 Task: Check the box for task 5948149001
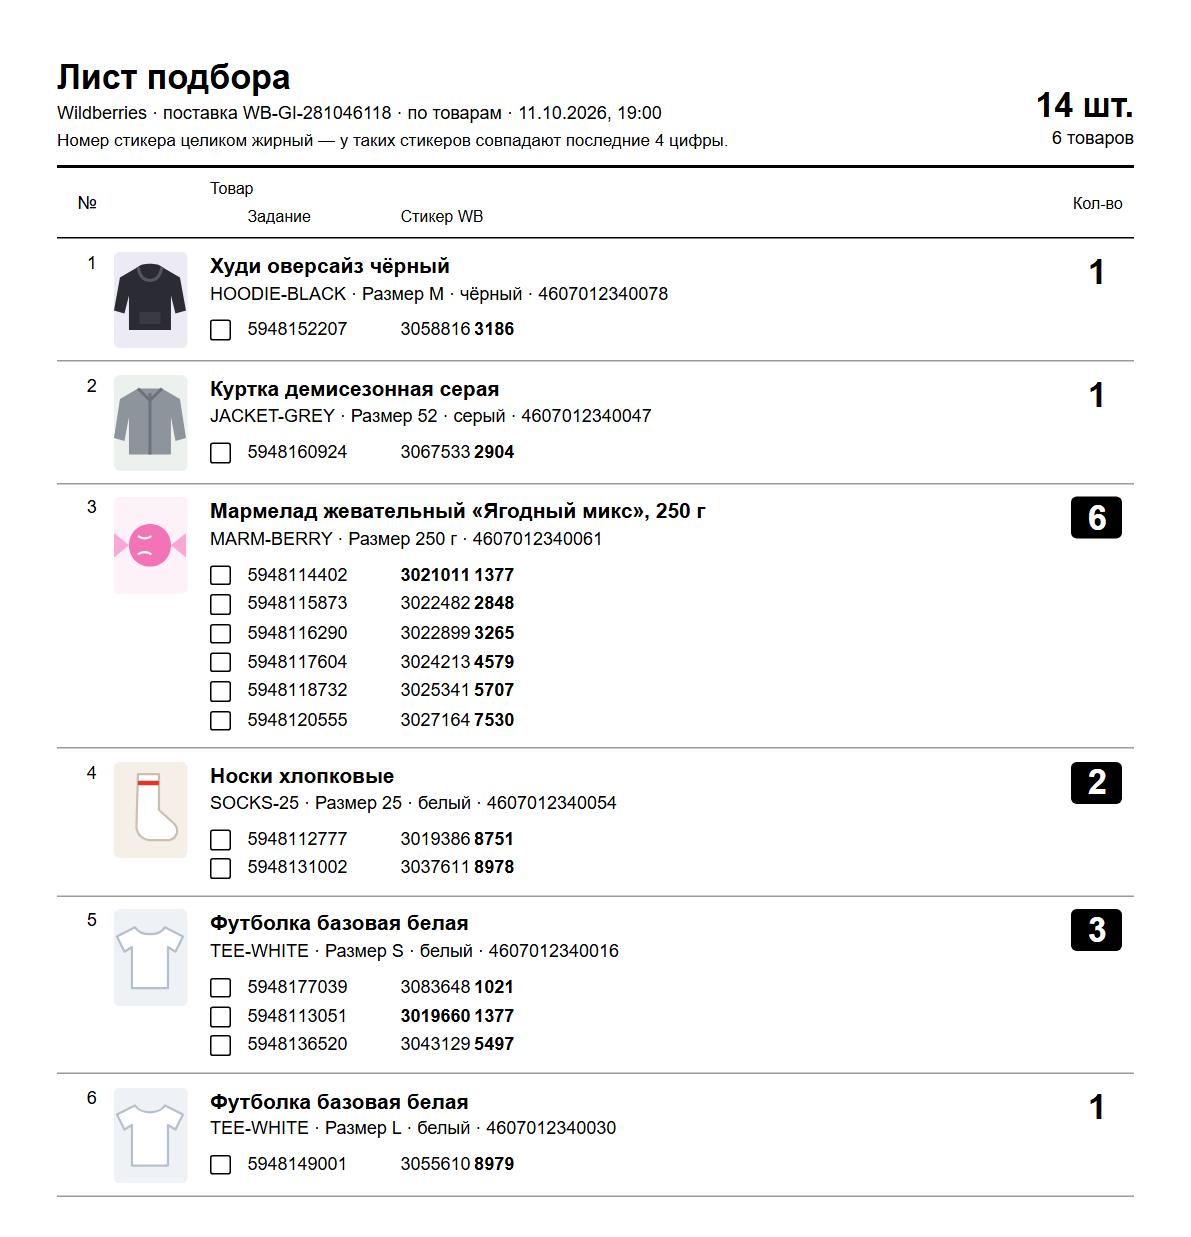click(221, 1164)
